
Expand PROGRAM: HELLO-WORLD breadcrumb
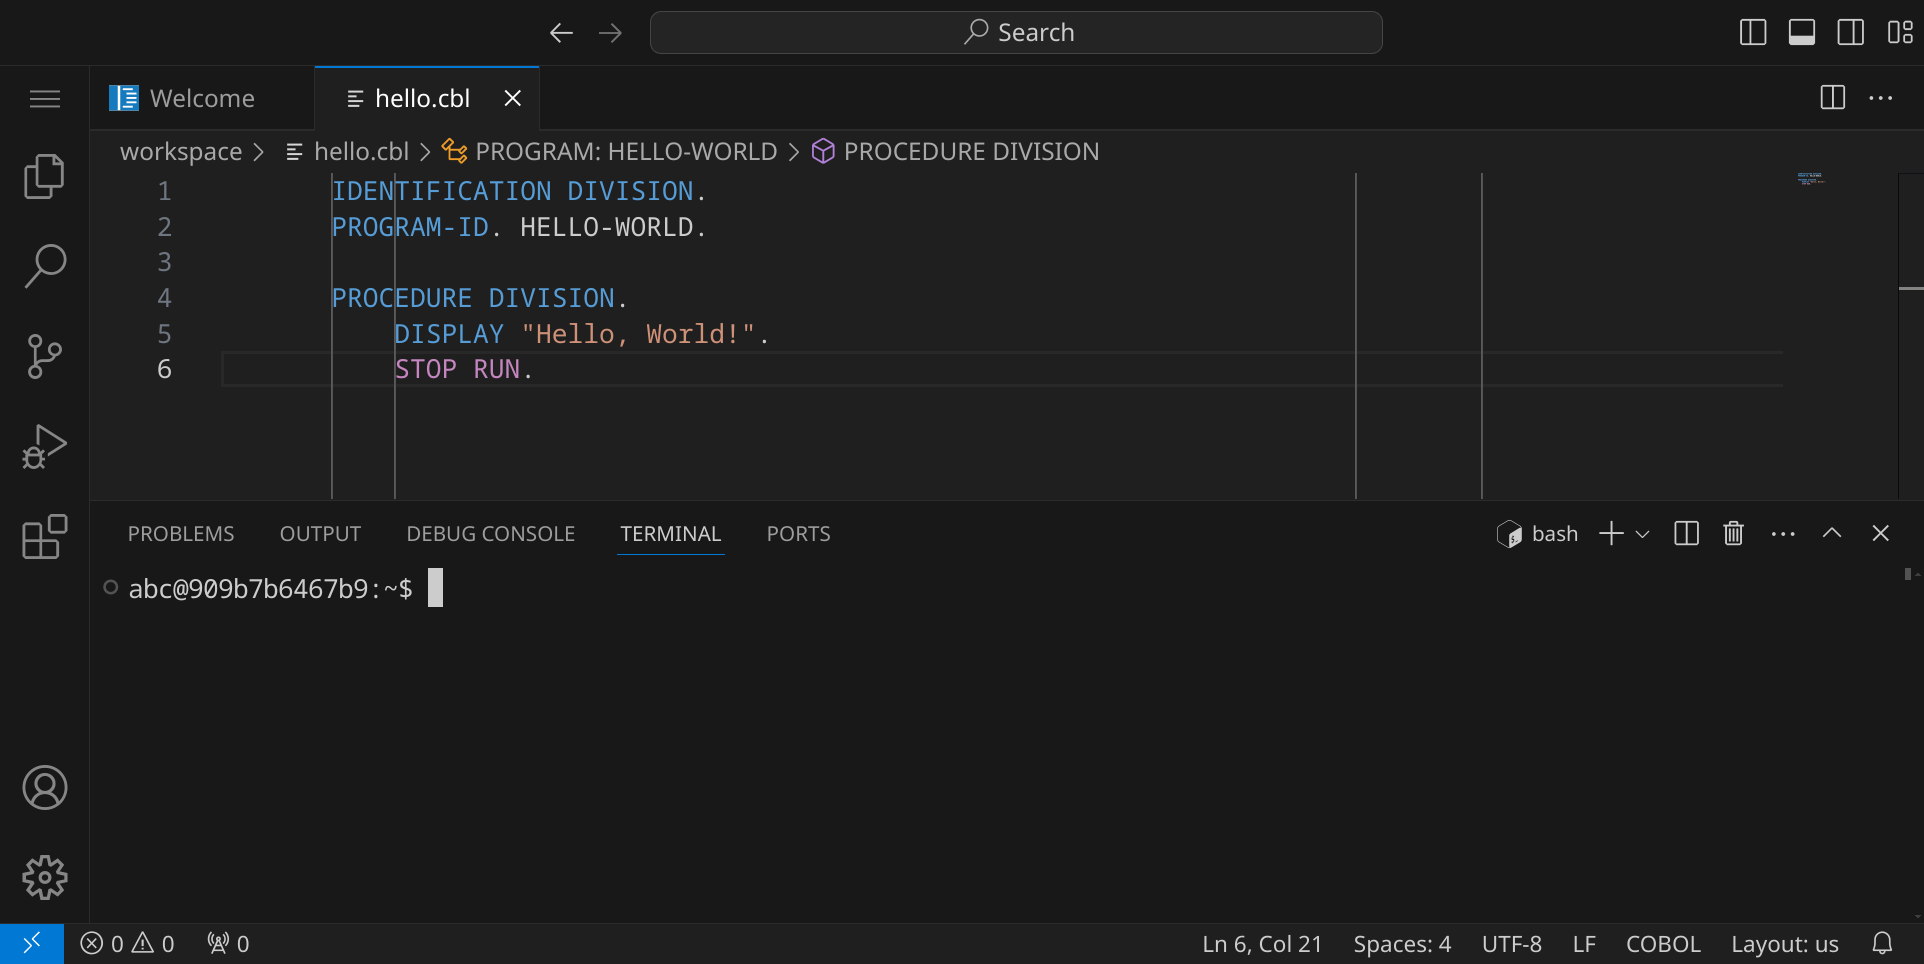(625, 152)
